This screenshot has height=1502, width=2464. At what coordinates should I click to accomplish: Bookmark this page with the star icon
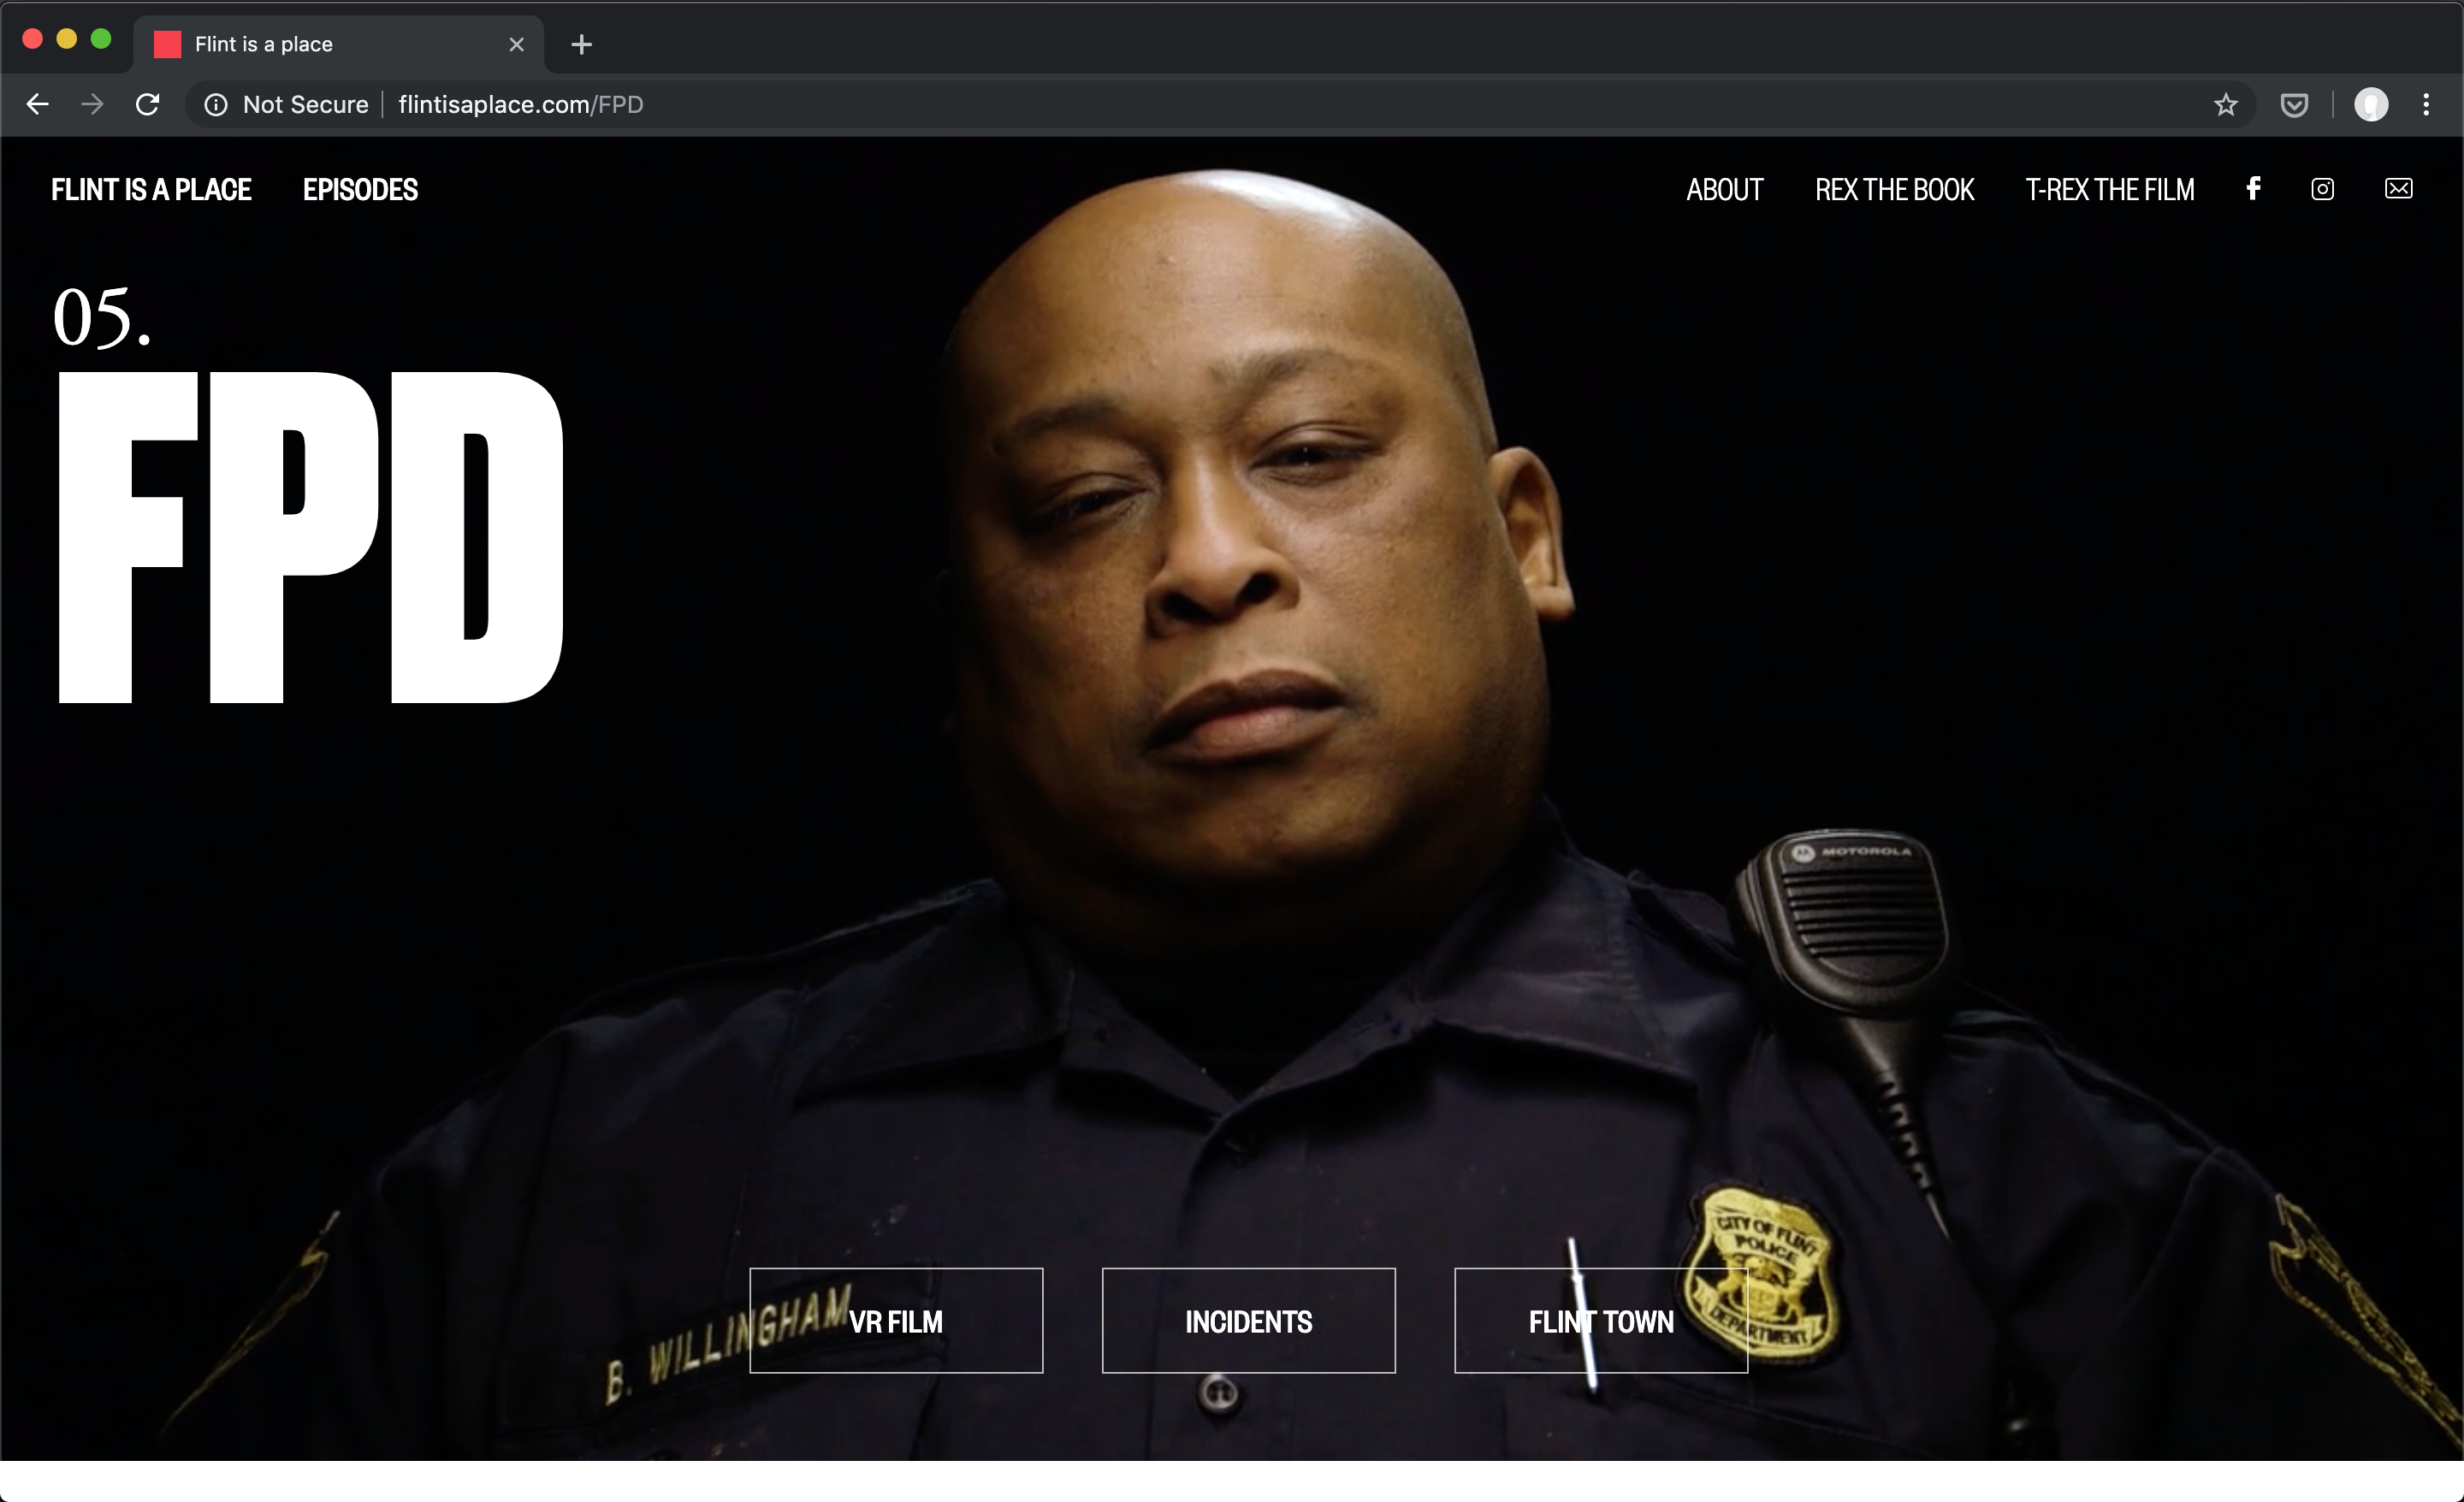(2225, 105)
